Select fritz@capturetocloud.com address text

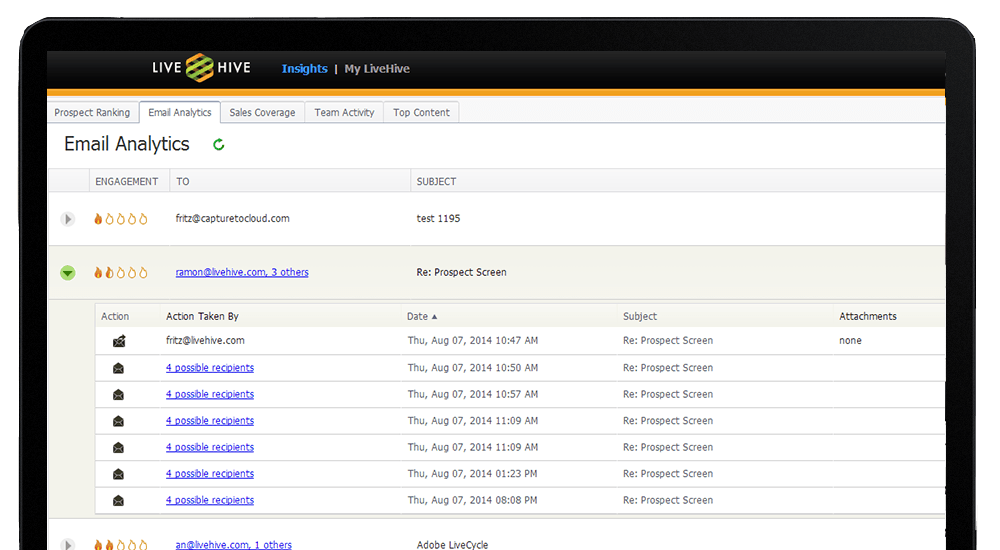coord(232,218)
